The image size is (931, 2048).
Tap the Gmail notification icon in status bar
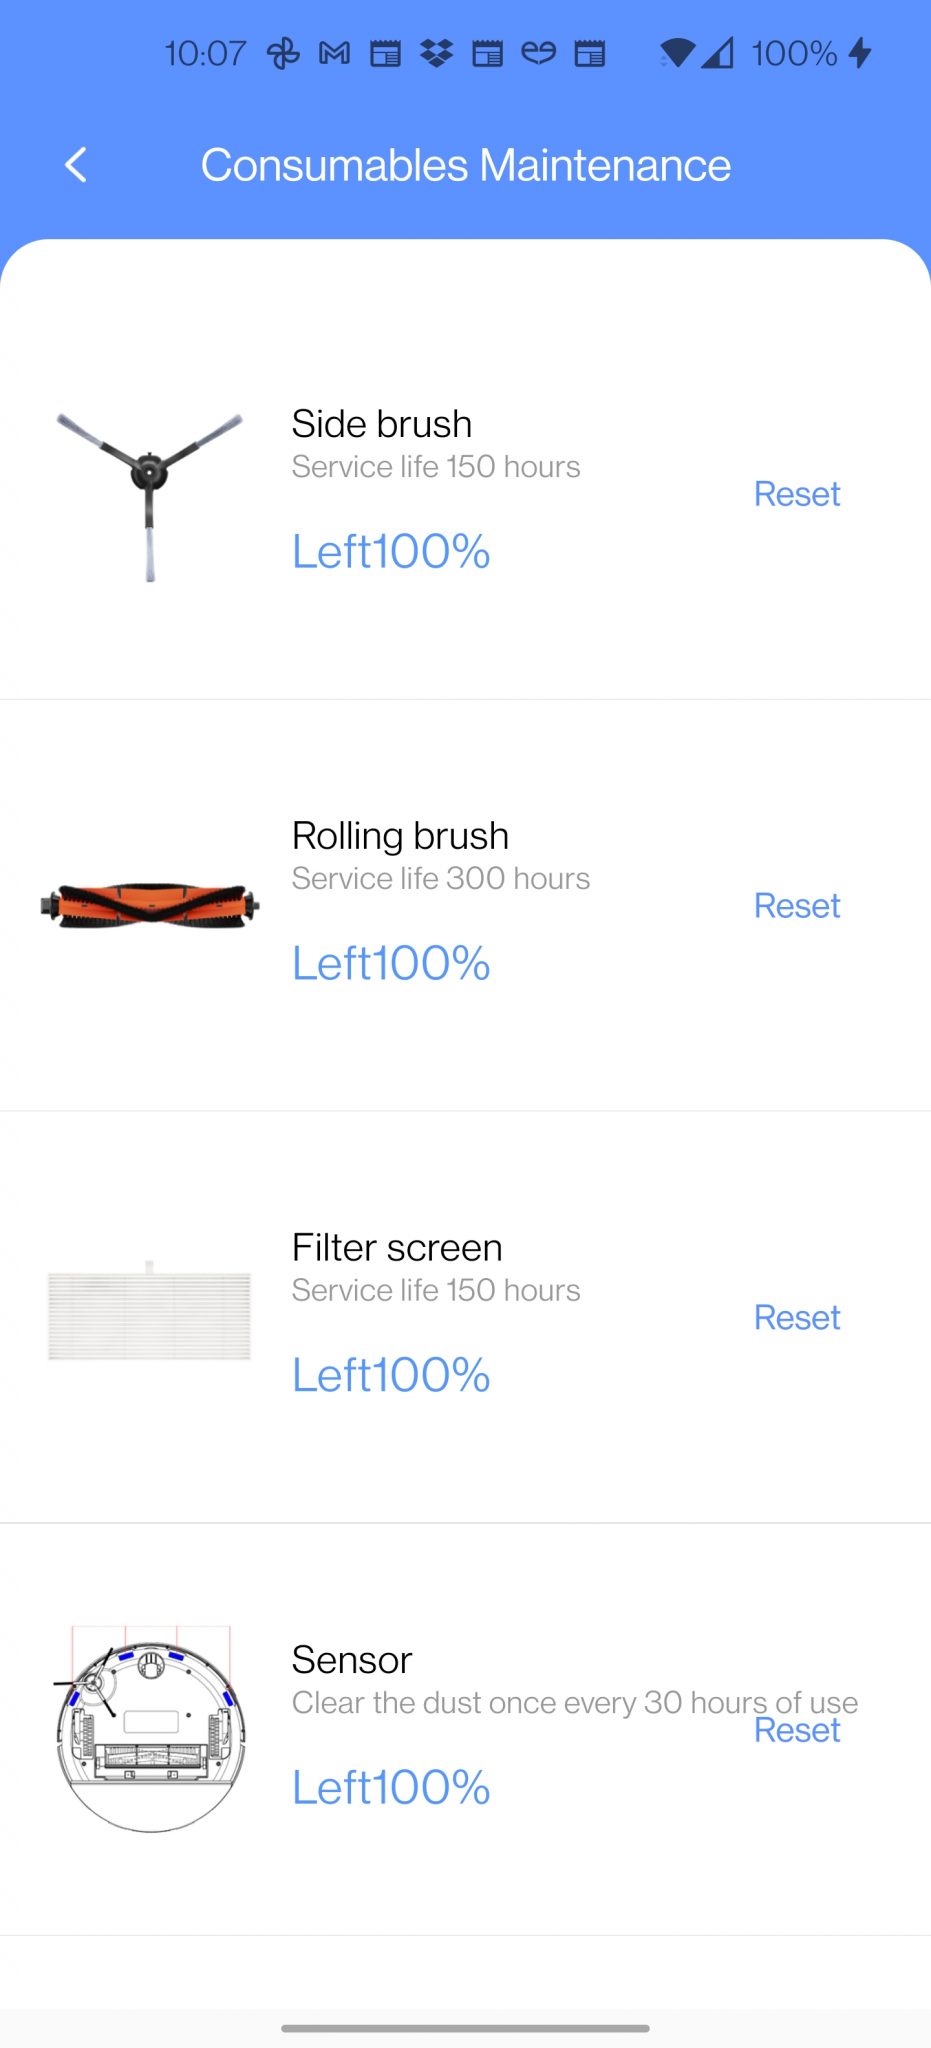pos(334,53)
